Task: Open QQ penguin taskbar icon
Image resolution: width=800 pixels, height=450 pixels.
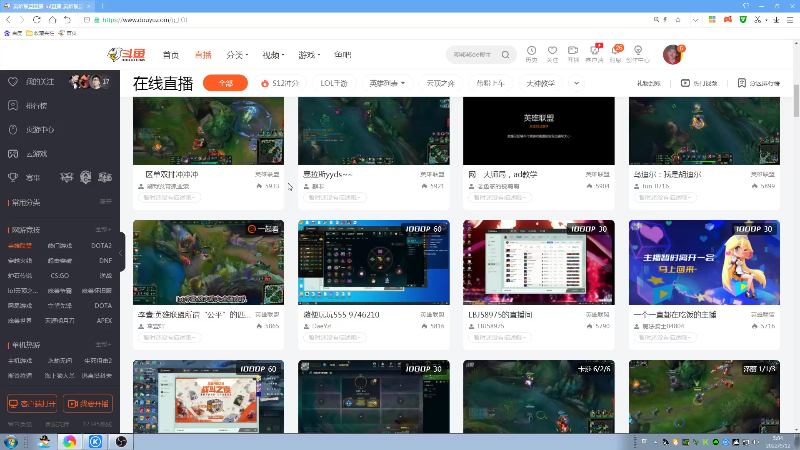Action: [44, 442]
